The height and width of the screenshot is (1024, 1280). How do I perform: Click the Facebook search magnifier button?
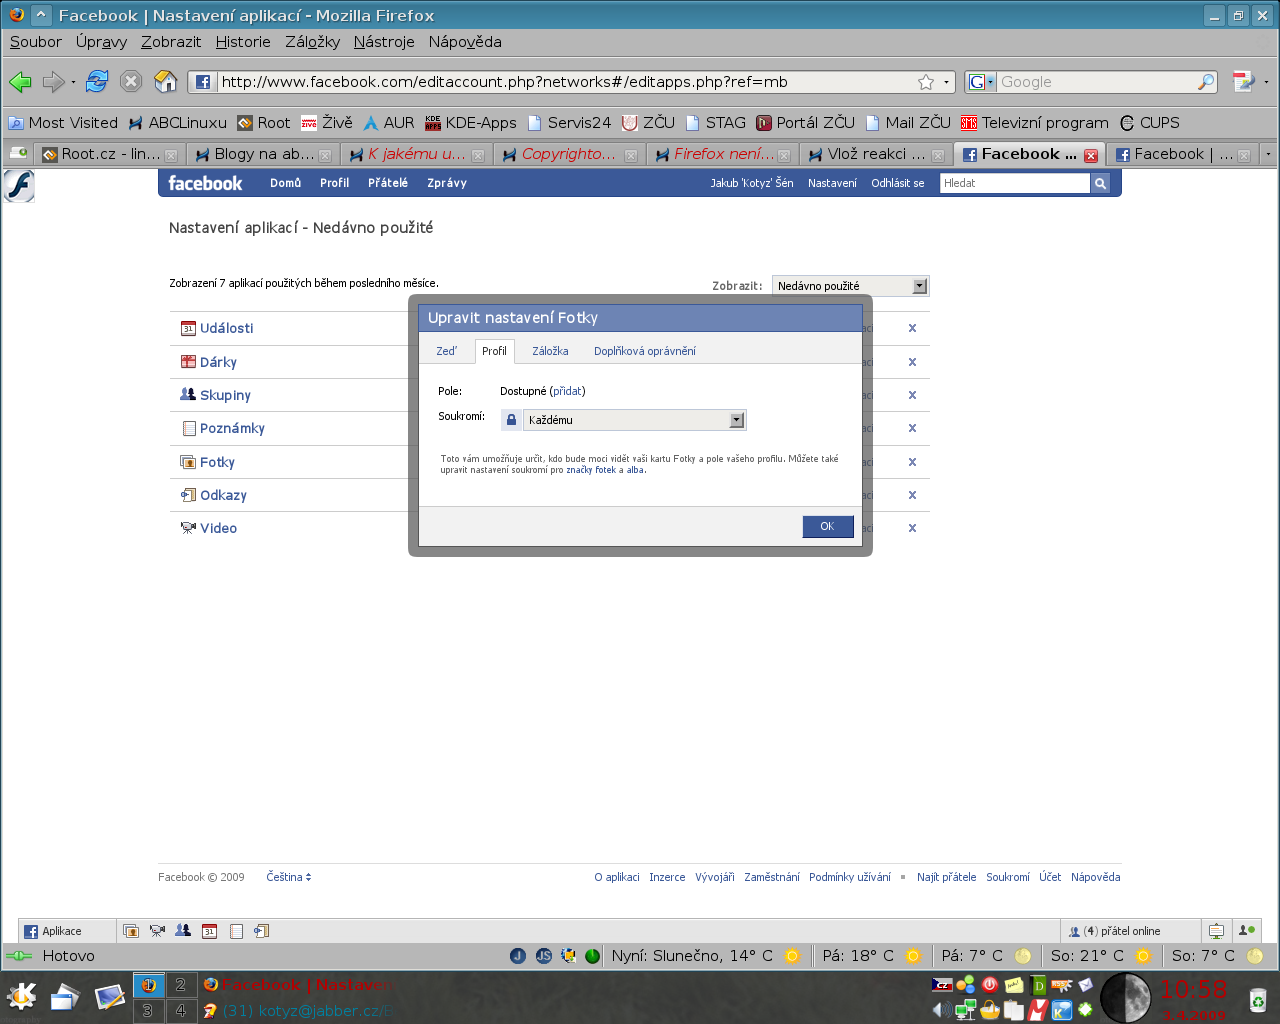(x=1100, y=183)
